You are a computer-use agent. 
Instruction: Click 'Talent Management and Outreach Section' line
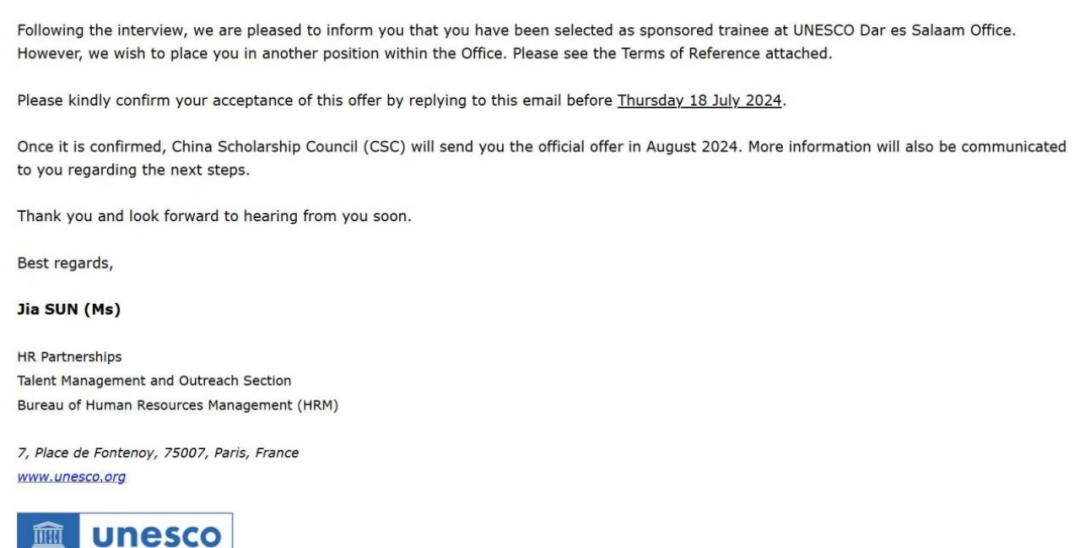pos(154,381)
